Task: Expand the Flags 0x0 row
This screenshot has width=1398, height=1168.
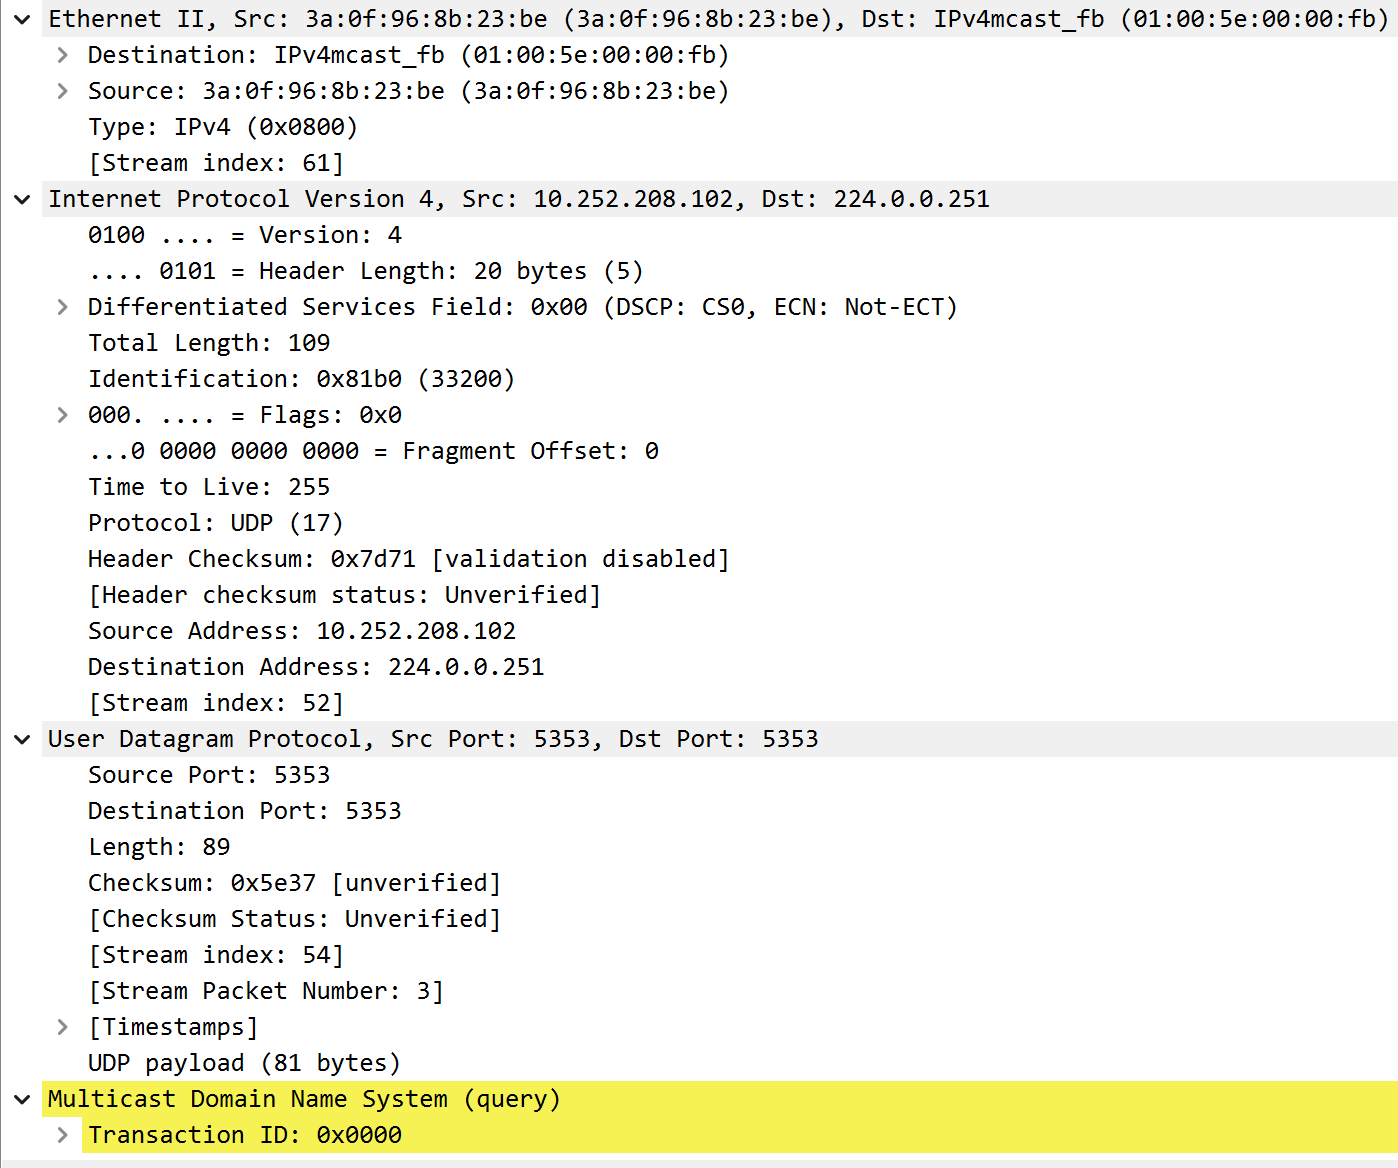Action: (x=62, y=415)
